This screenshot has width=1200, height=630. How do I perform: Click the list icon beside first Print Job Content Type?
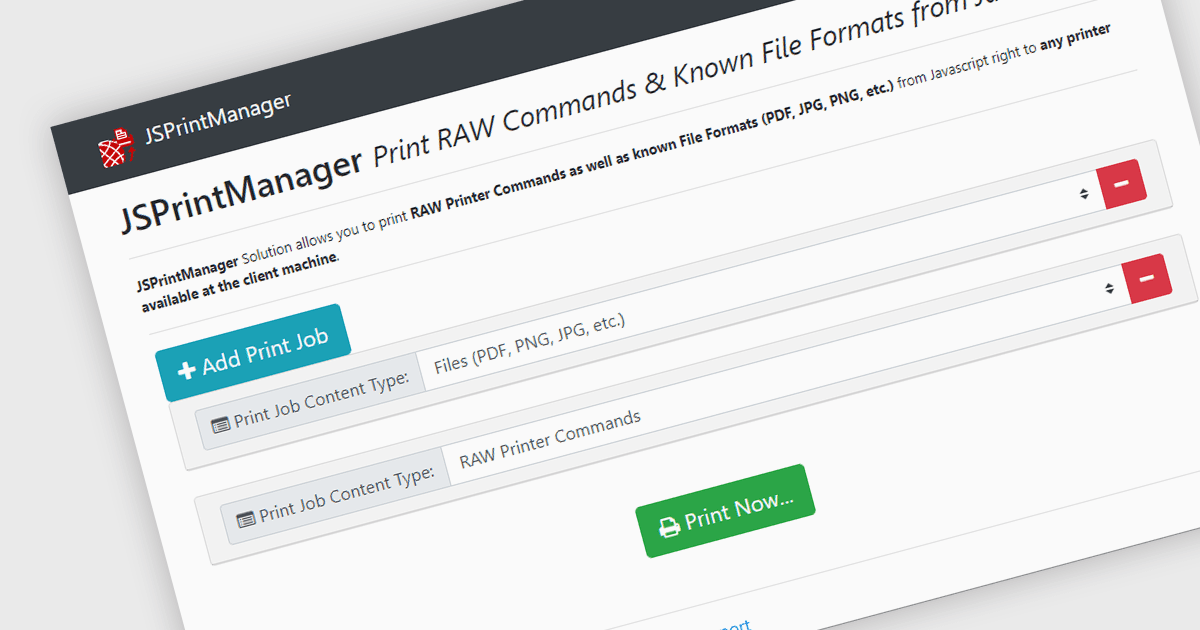coord(220,425)
